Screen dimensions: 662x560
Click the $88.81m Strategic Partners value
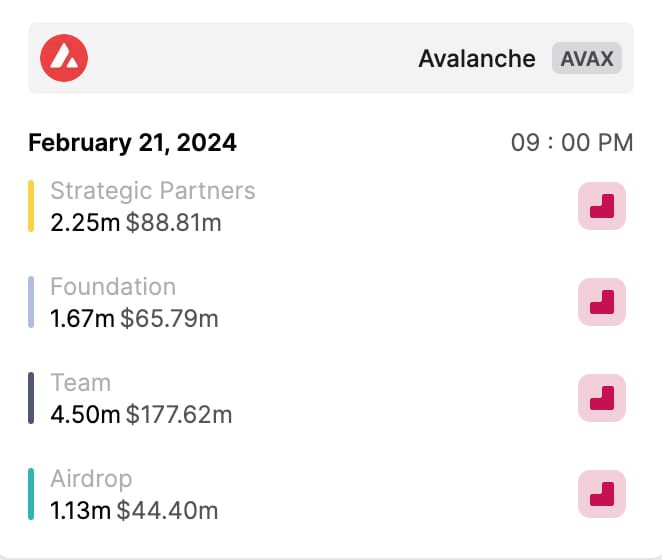tap(174, 223)
